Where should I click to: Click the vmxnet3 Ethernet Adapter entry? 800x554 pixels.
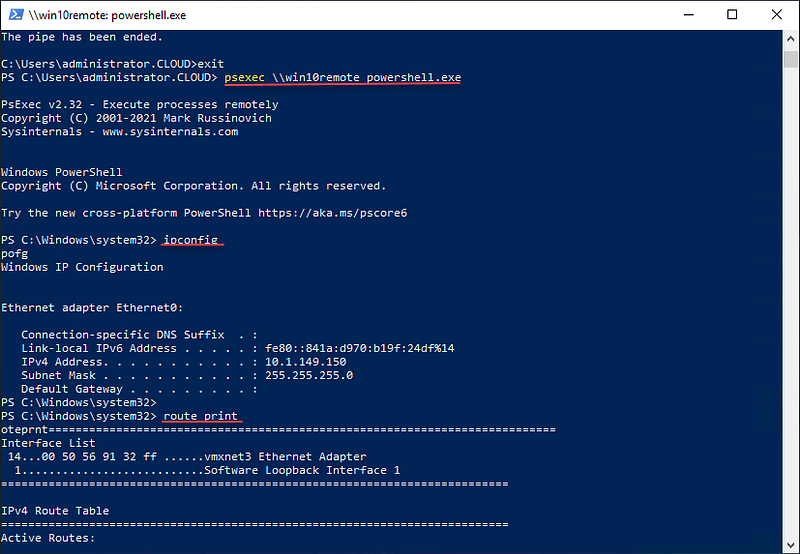pyautogui.click(x=313, y=456)
